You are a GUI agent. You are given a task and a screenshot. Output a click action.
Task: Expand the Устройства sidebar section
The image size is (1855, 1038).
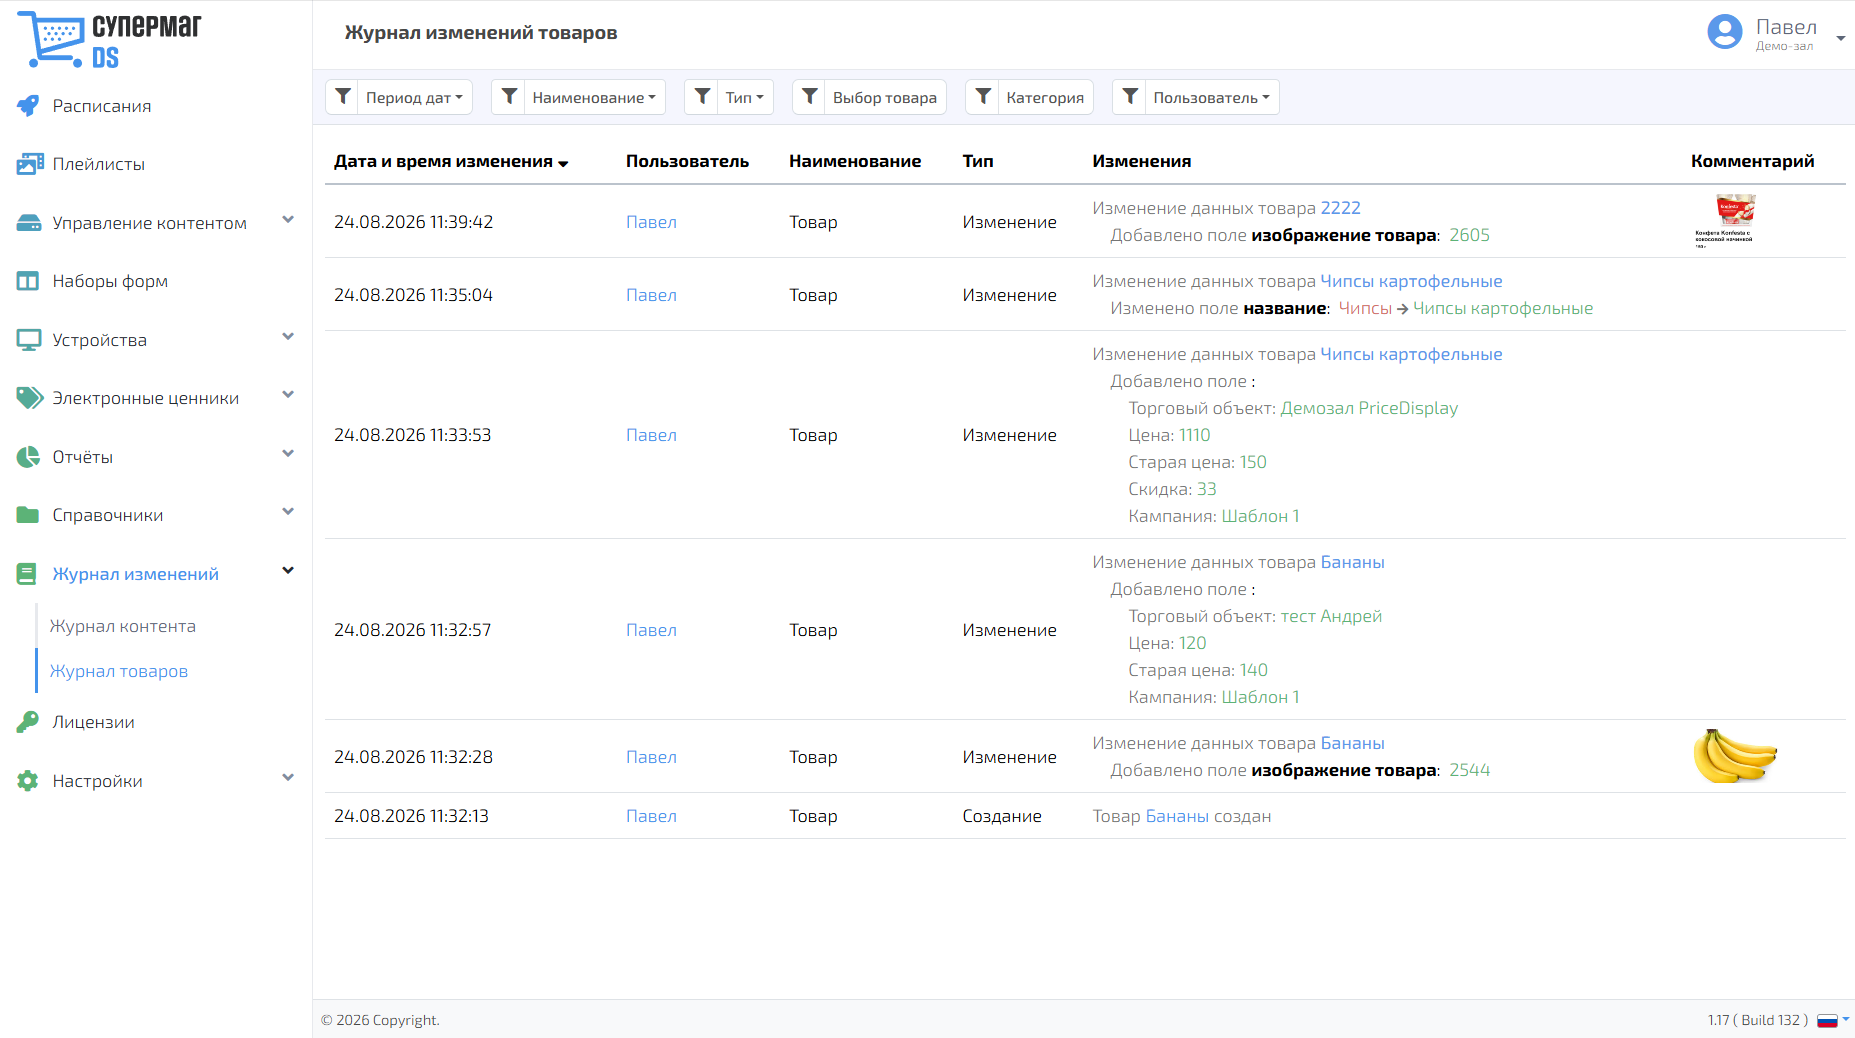pyautogui.click(x=288, y=337)
